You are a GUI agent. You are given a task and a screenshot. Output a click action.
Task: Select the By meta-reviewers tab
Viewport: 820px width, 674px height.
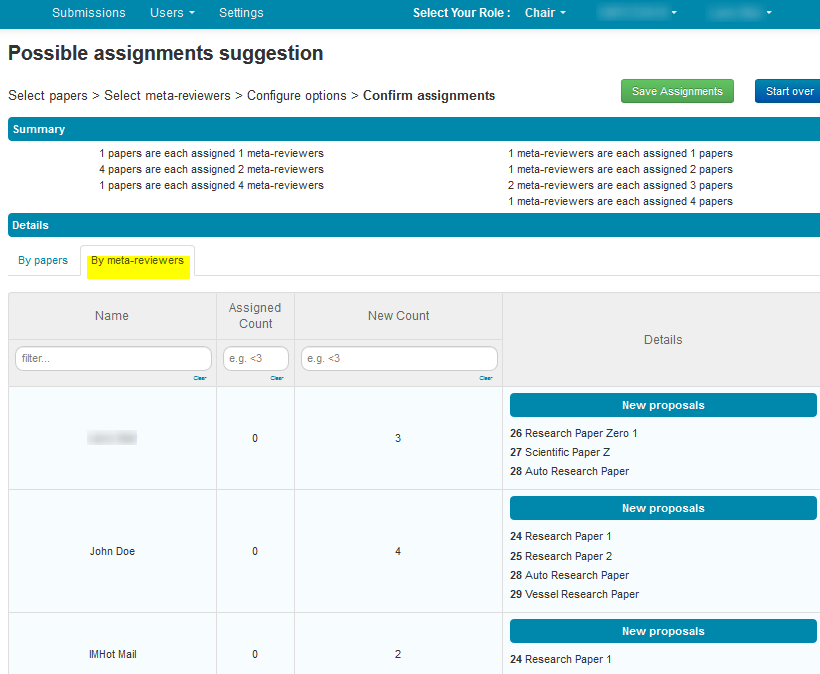(138, 260)
